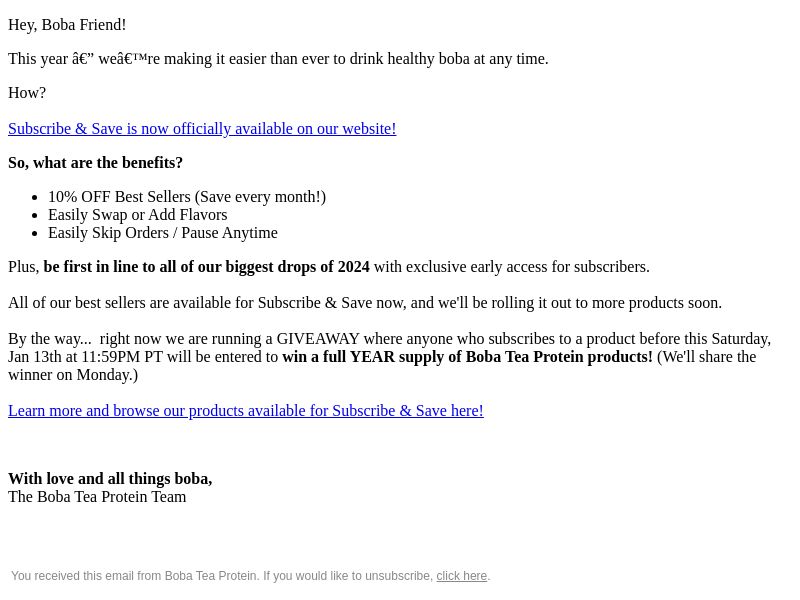This screenshot has height=600, width=800.
Task: Click the 'So, what are the benefits?' heading
Action: tap(95, 162)
